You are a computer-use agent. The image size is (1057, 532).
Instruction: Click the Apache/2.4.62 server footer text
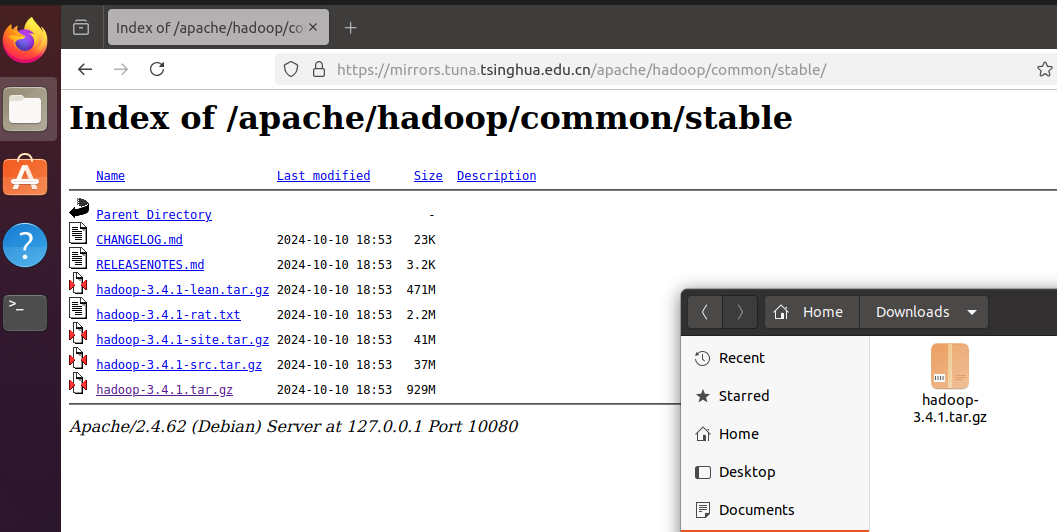point(293,426)
